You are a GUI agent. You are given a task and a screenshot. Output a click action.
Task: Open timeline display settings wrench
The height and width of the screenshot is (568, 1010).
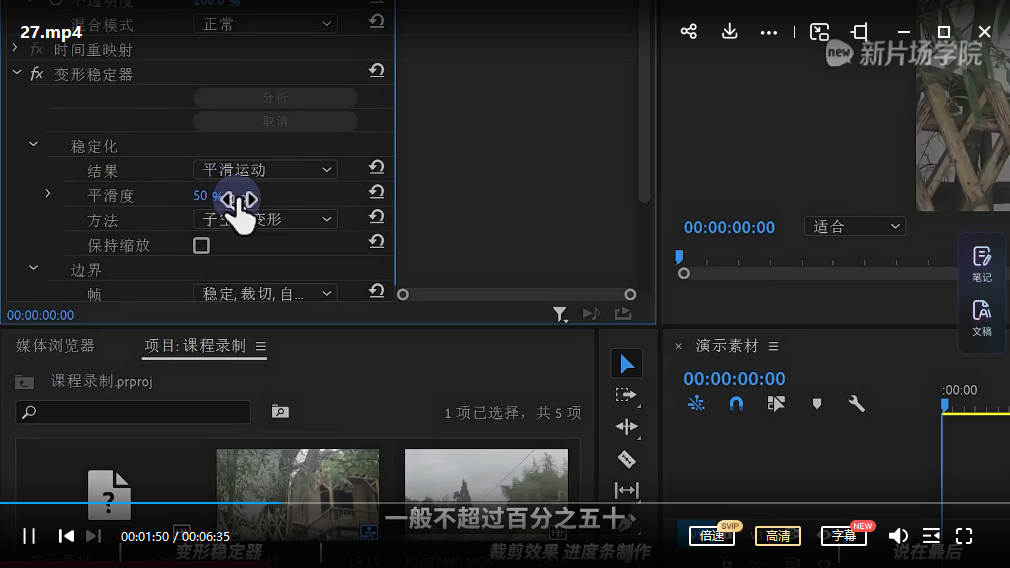coord(857,404)
